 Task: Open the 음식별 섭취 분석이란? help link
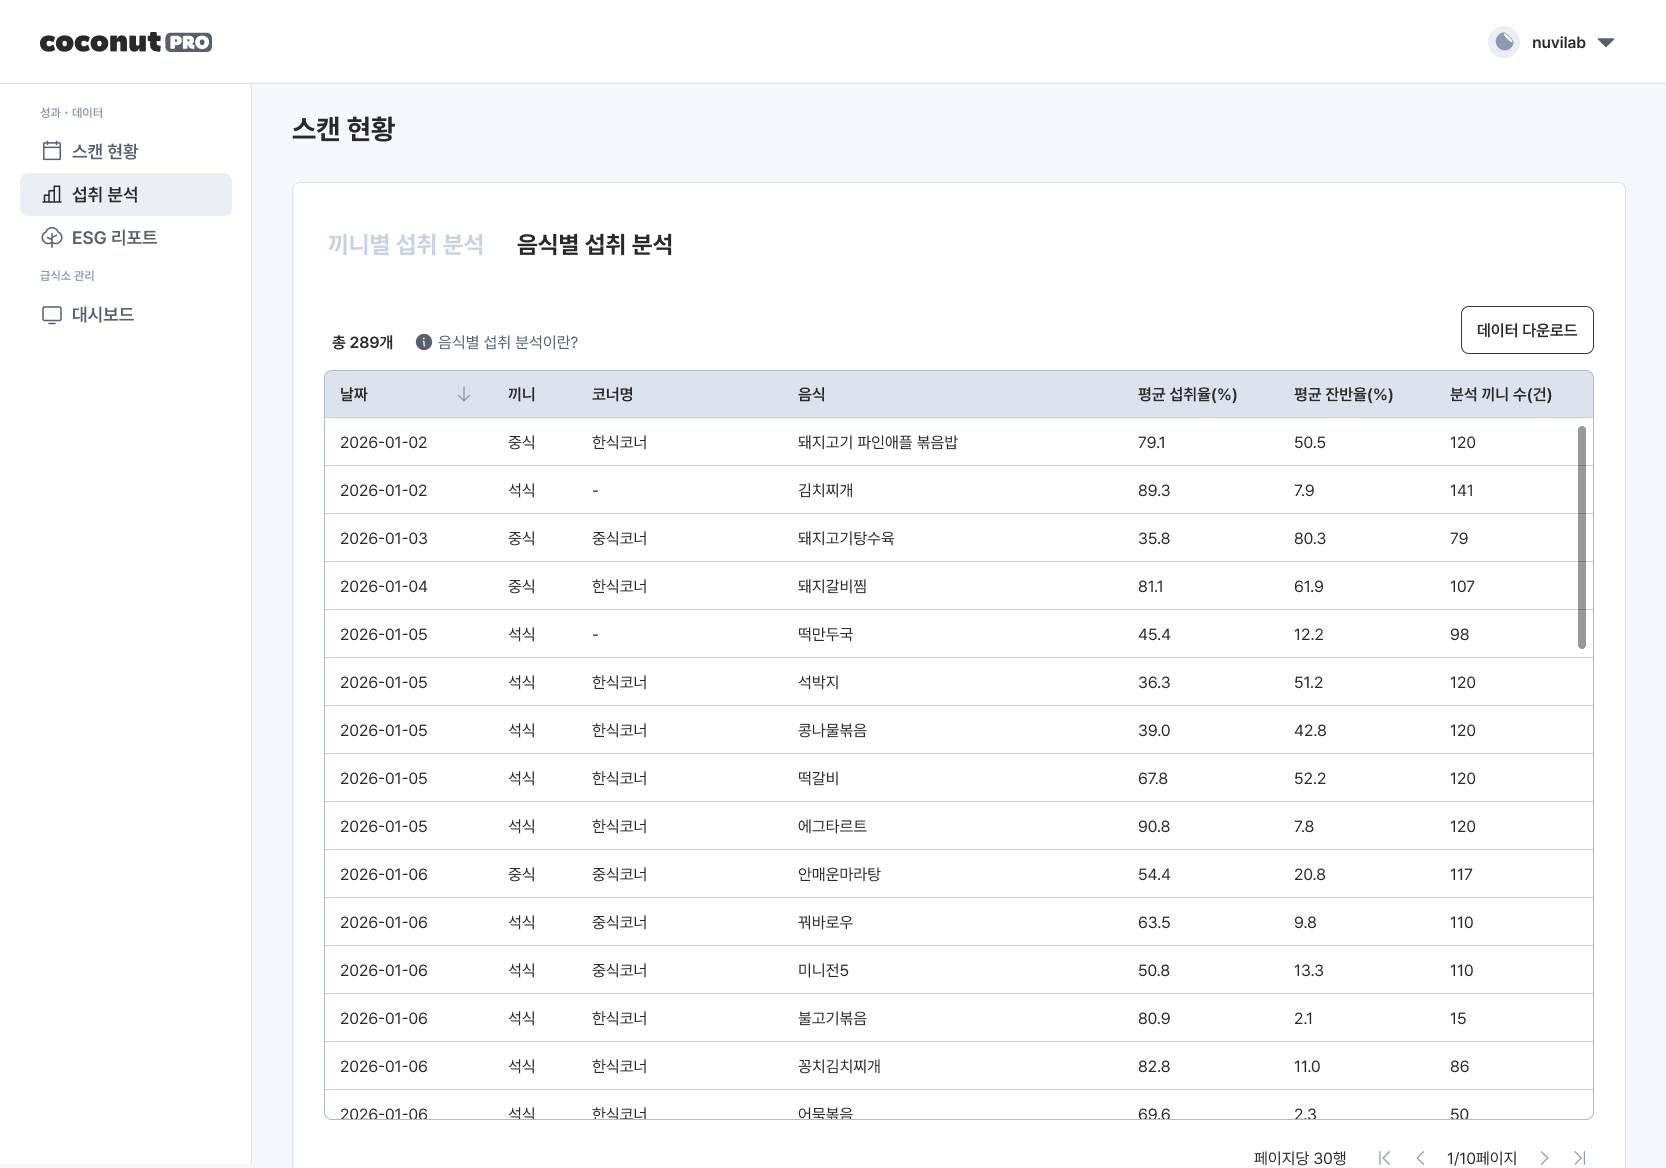click(x=508, y=342)
